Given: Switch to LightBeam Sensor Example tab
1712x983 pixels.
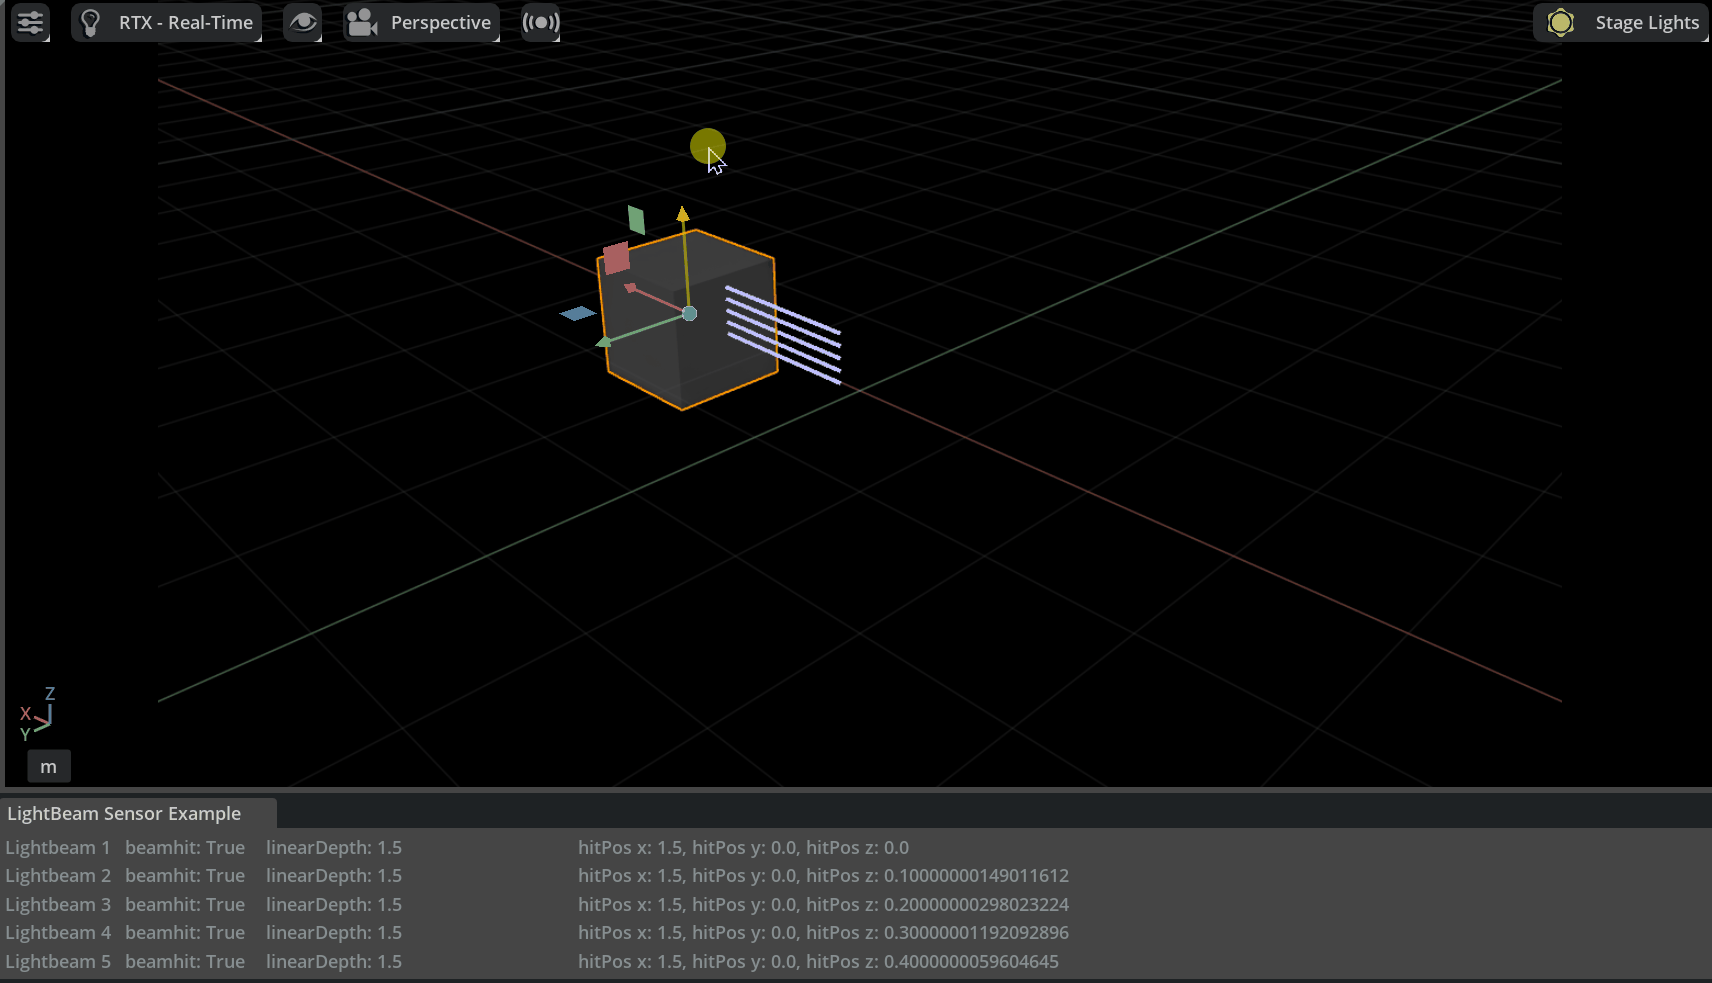Looking at the screenshot, I should click(124, 813).
